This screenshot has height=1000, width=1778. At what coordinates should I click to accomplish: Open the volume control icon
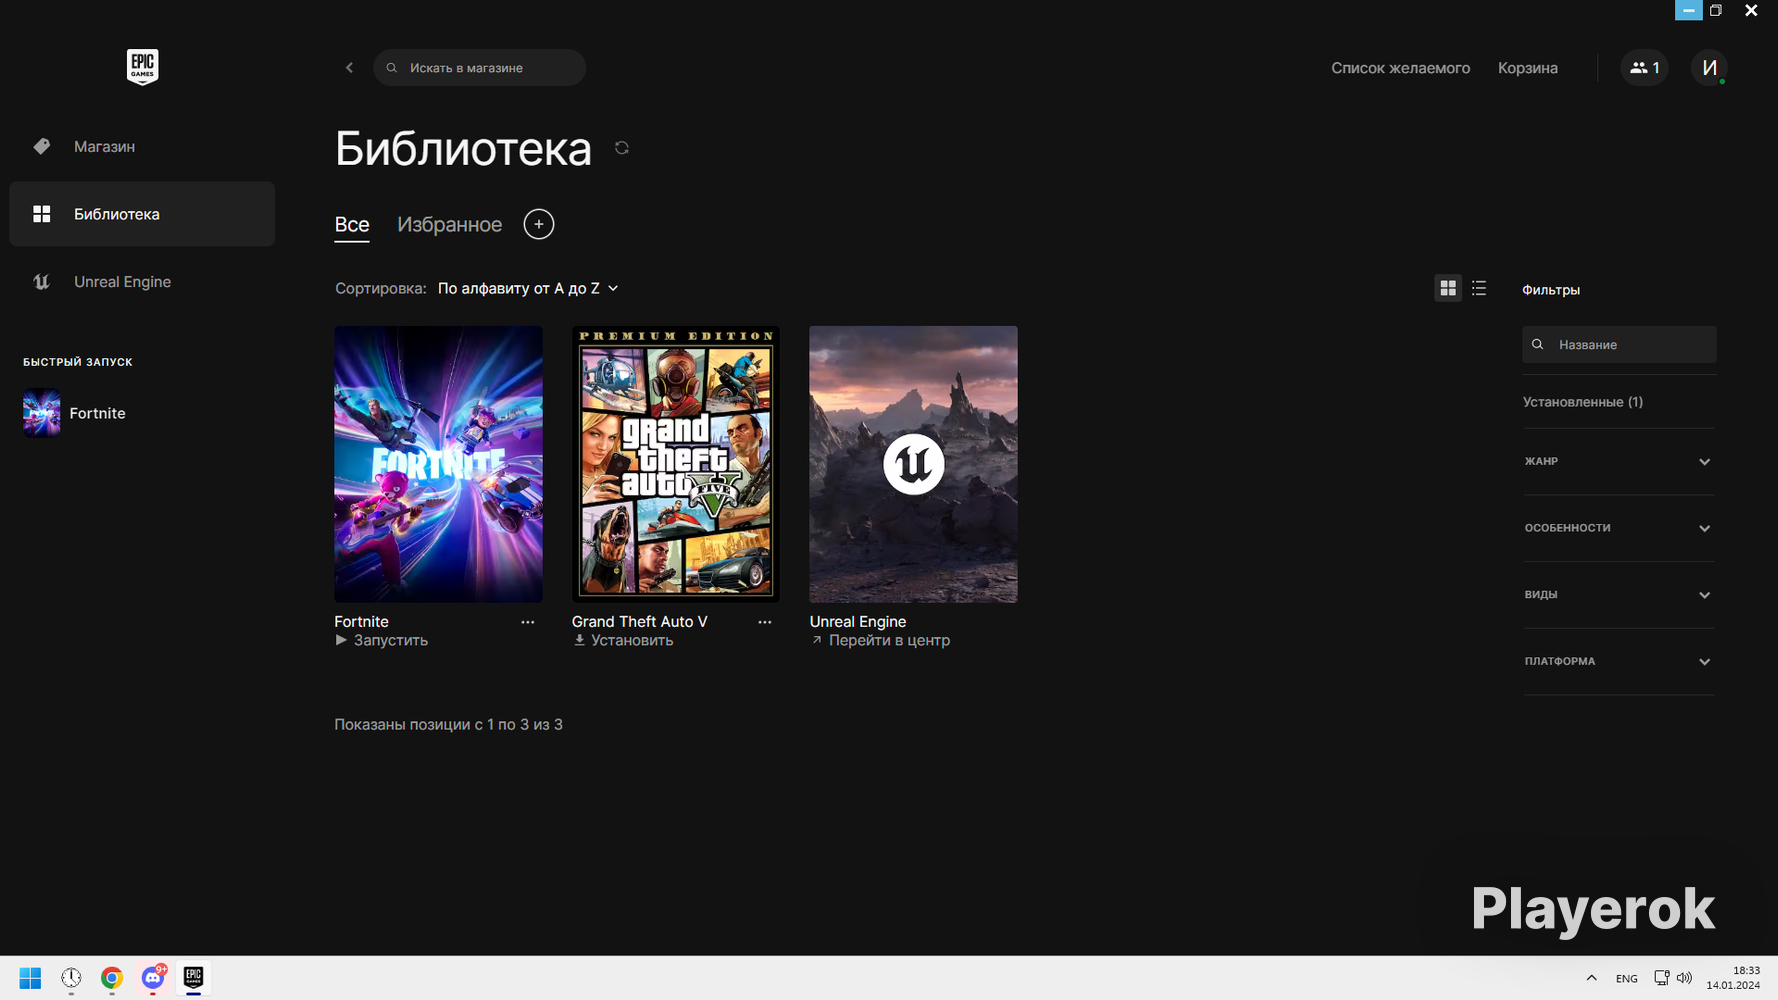1684,978
